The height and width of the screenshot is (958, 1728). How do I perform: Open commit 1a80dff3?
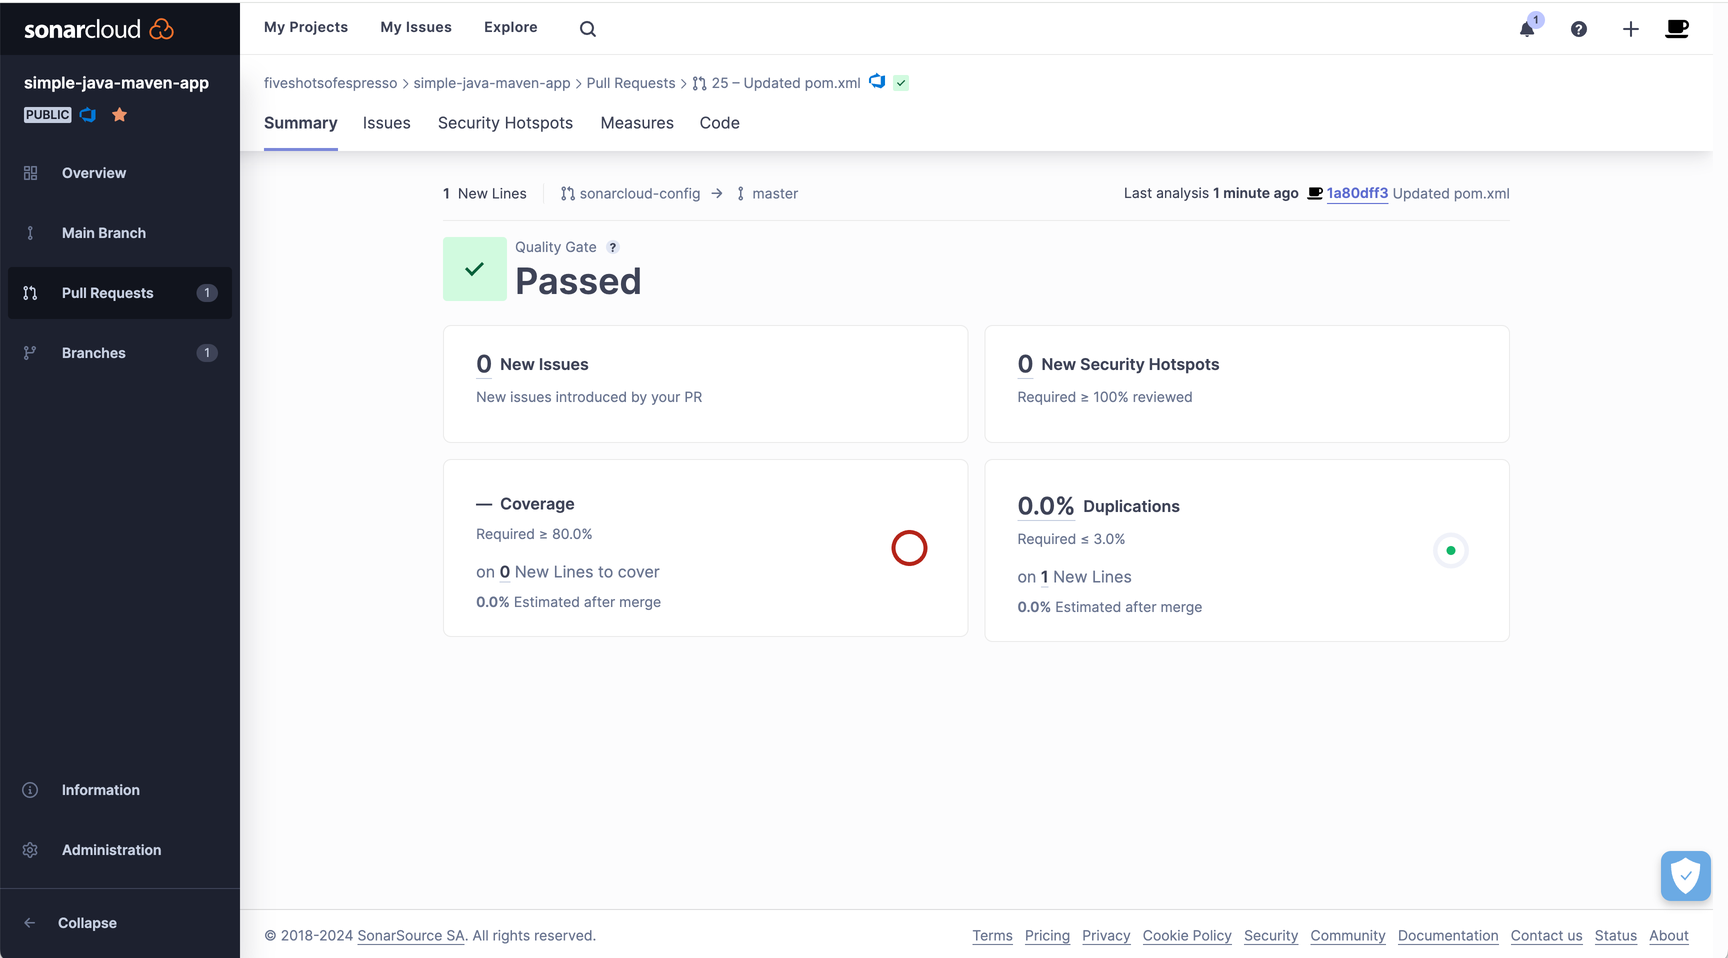[1357, 193]
